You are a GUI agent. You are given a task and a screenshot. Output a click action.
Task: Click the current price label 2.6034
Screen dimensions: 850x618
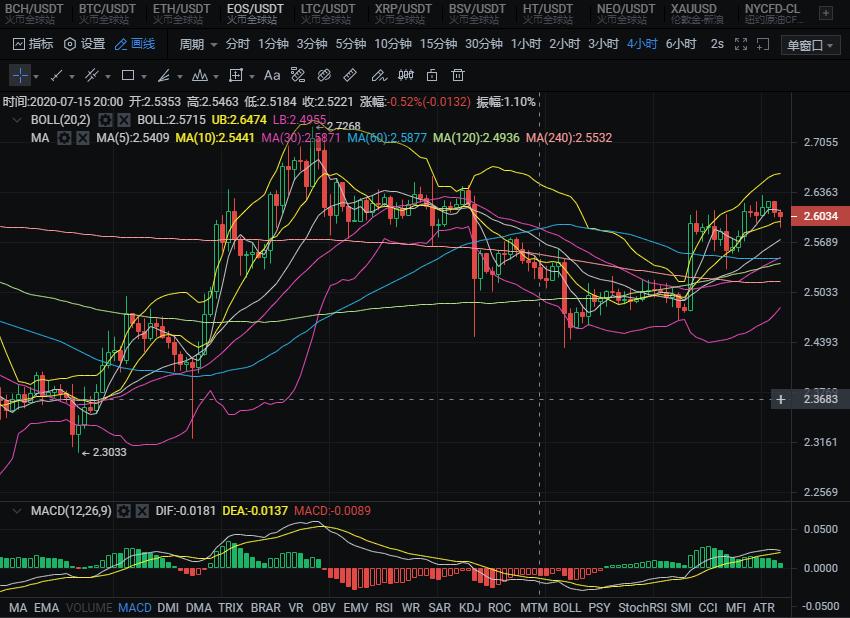pos(820,216)
